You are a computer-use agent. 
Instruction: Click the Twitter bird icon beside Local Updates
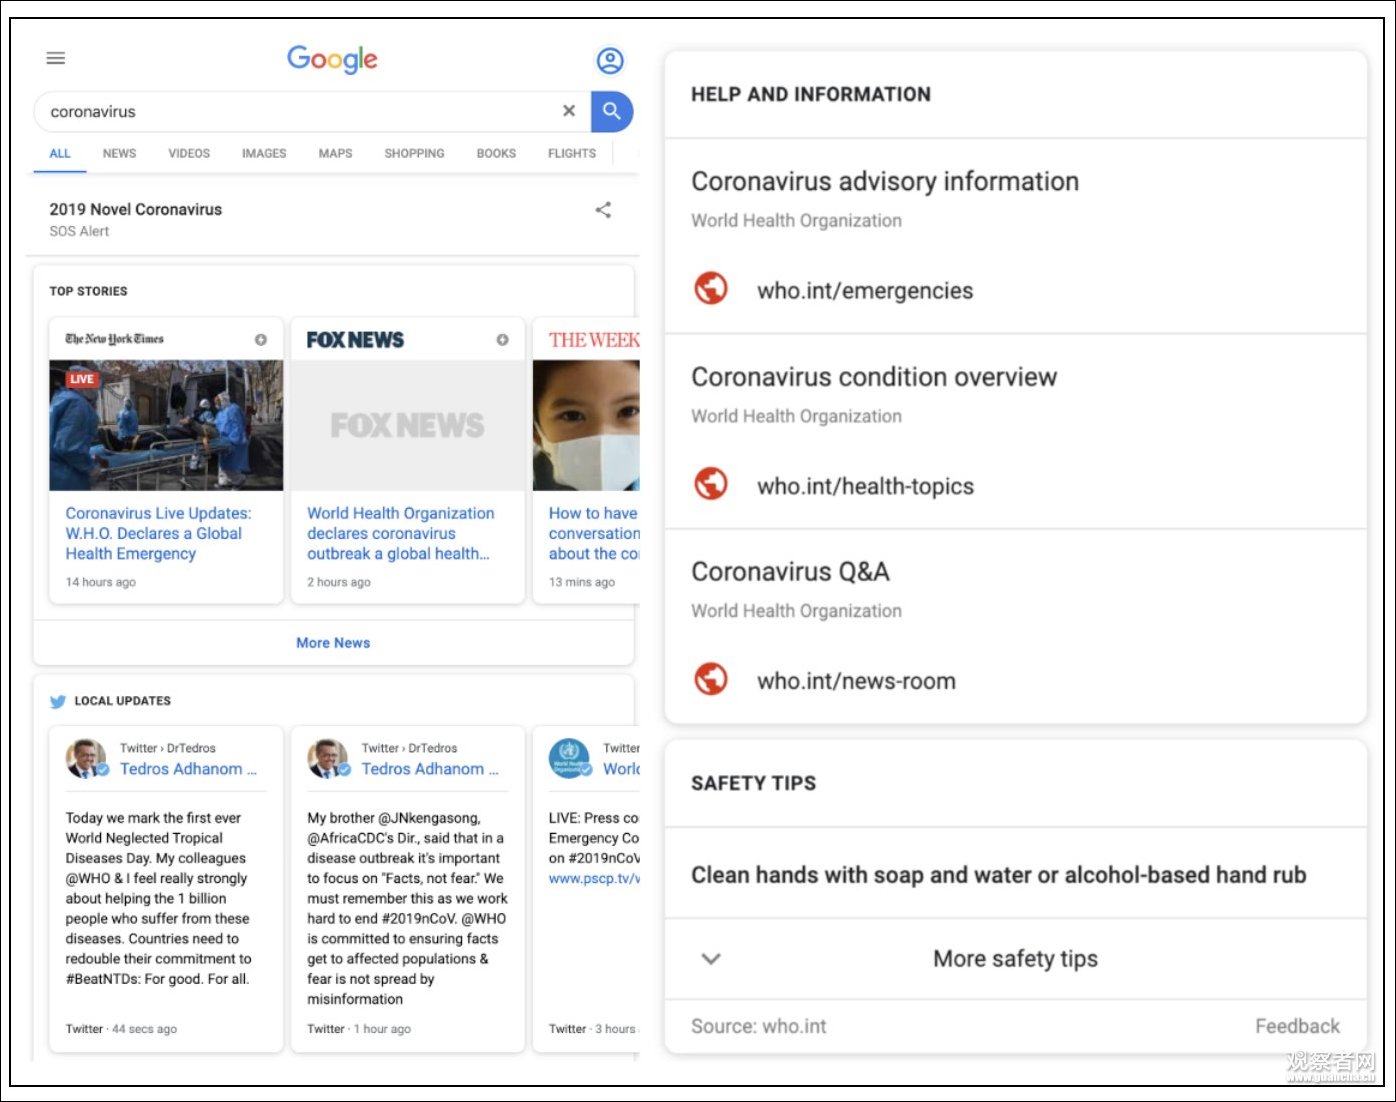tap(58, 701)
